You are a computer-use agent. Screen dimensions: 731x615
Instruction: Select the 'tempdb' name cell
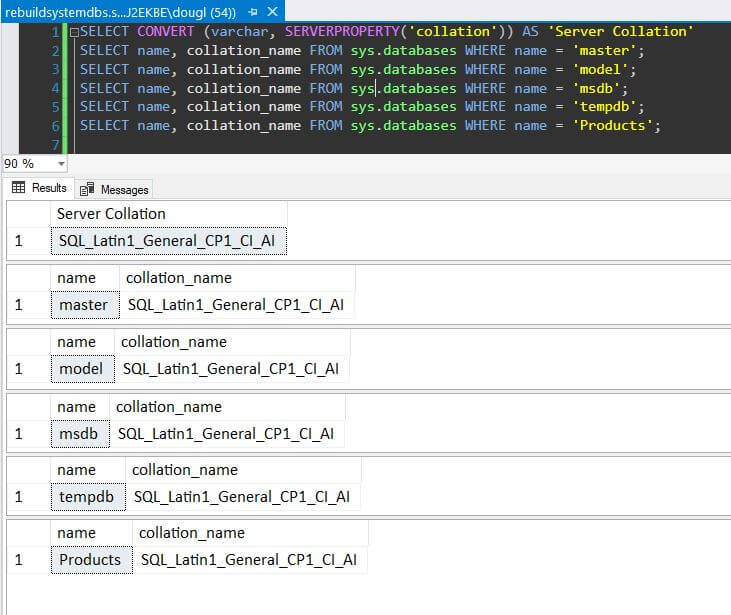88,497
